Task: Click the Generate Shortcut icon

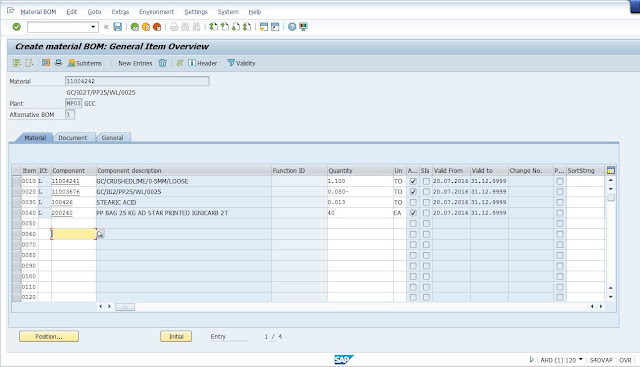Action: pos(275,27)
